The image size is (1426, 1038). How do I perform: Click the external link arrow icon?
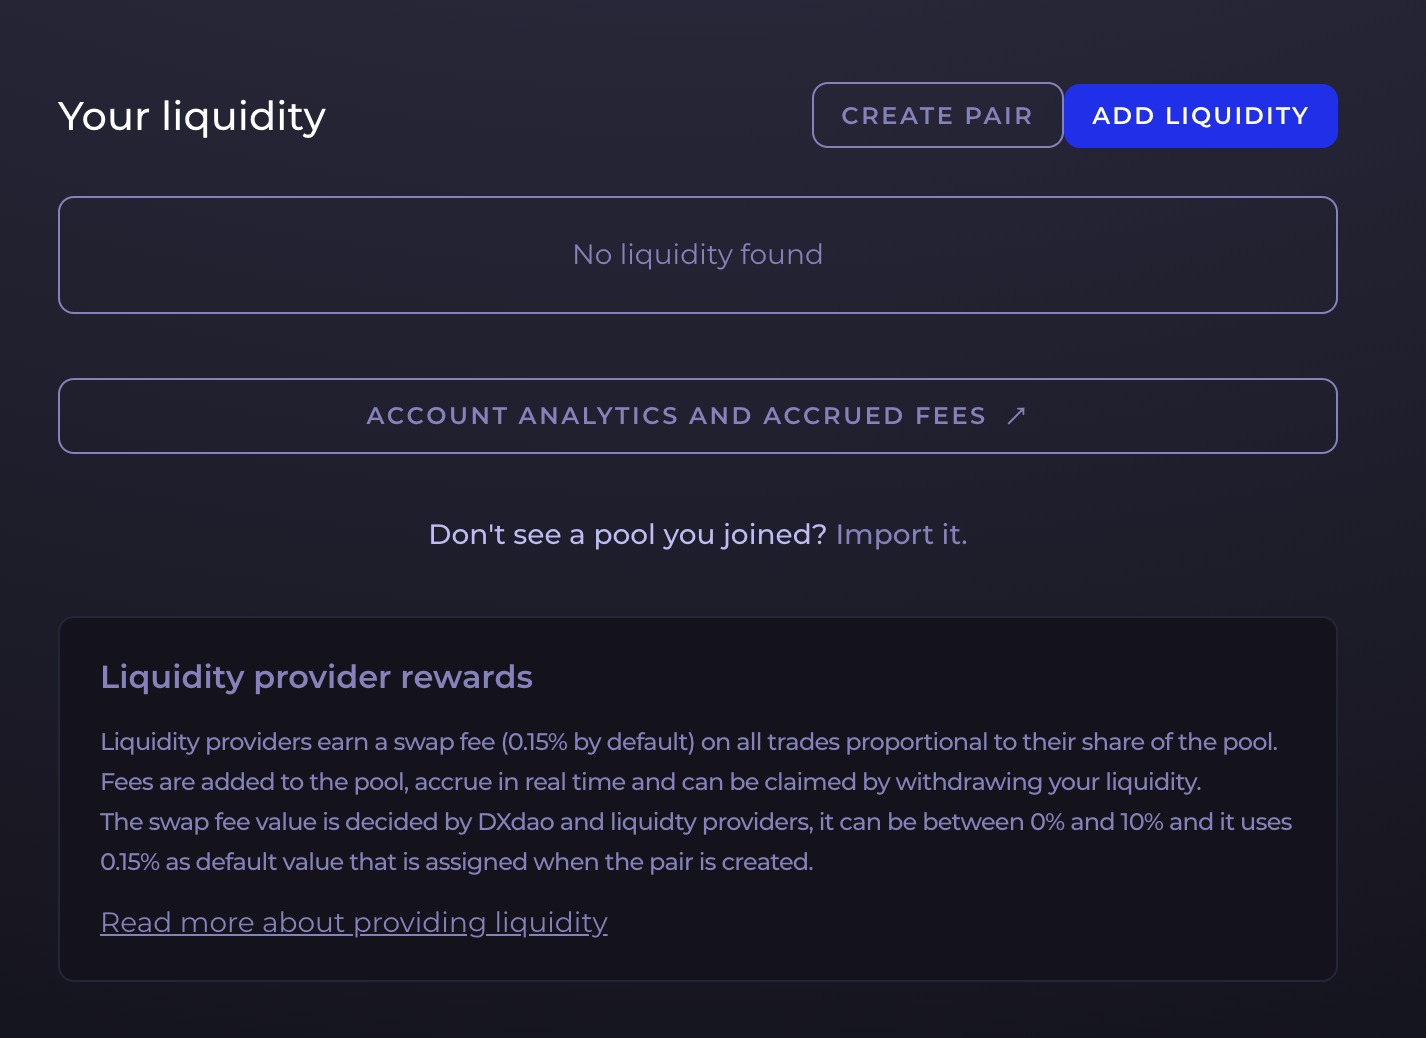pos(1016,416)
